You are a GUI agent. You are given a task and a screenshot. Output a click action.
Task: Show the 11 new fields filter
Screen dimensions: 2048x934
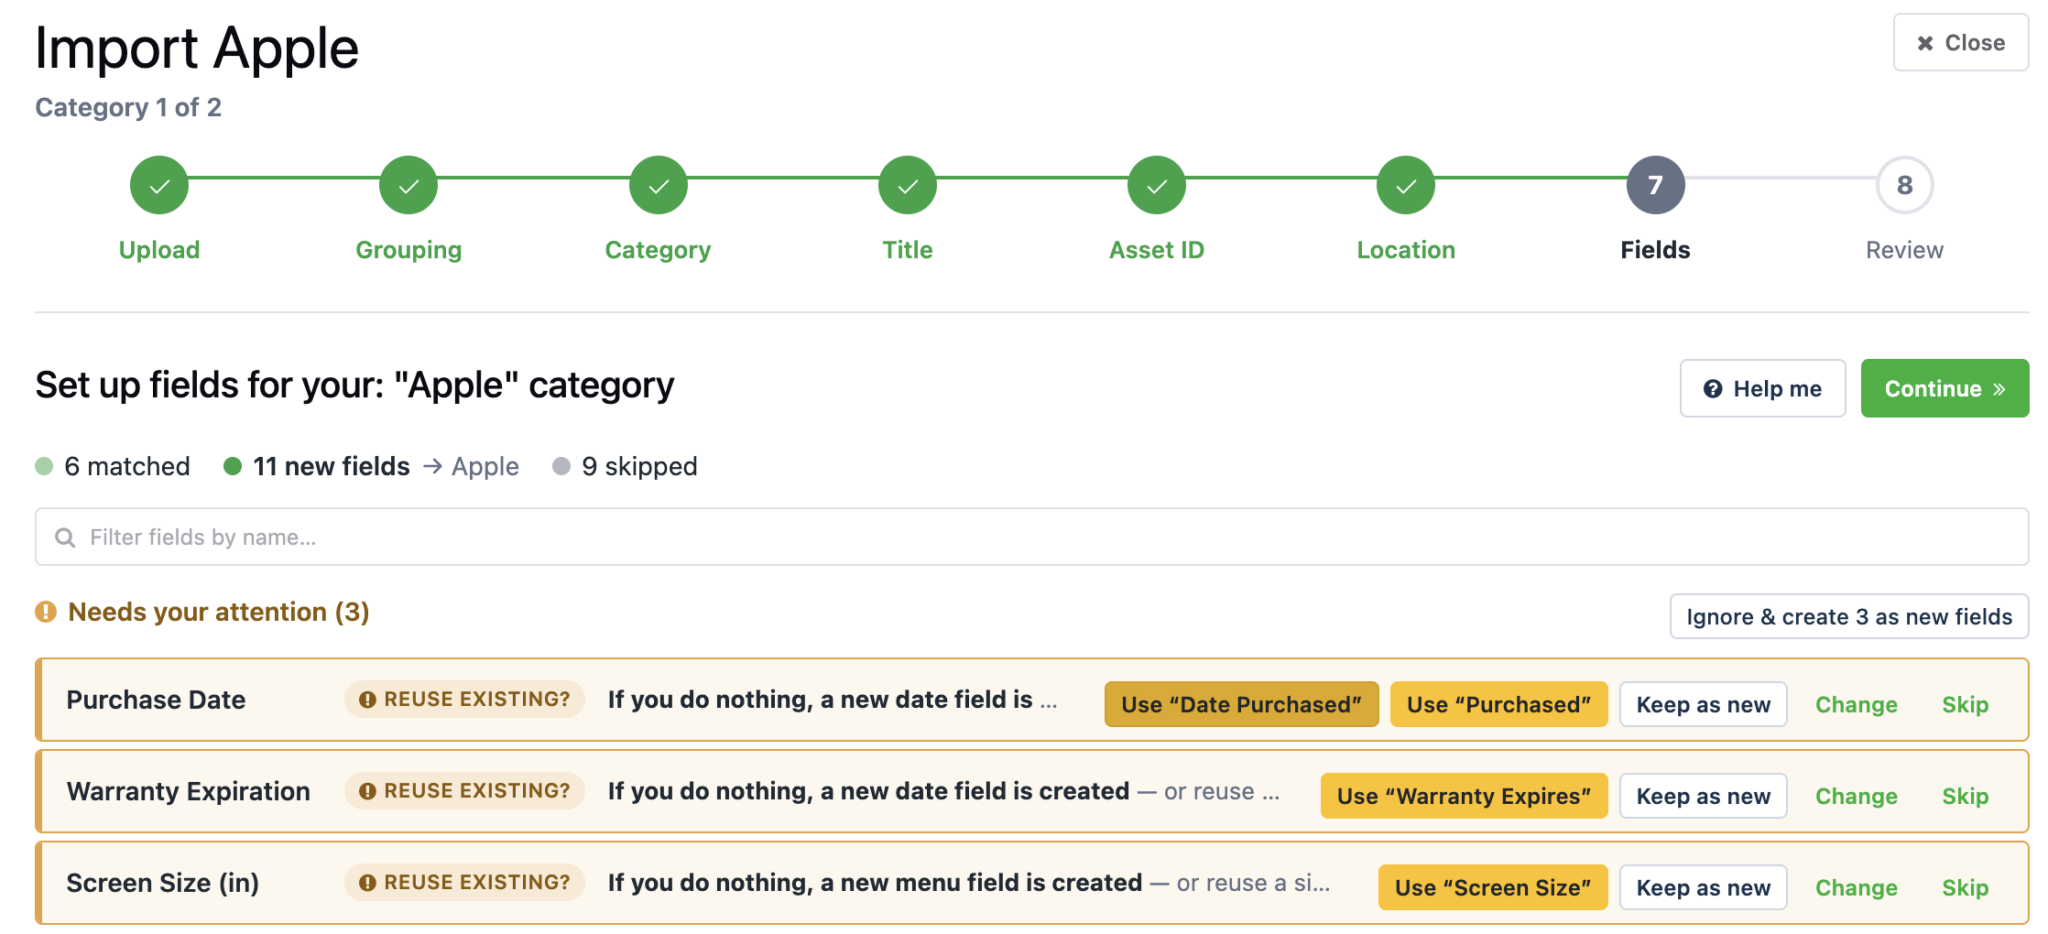point(317,466)
